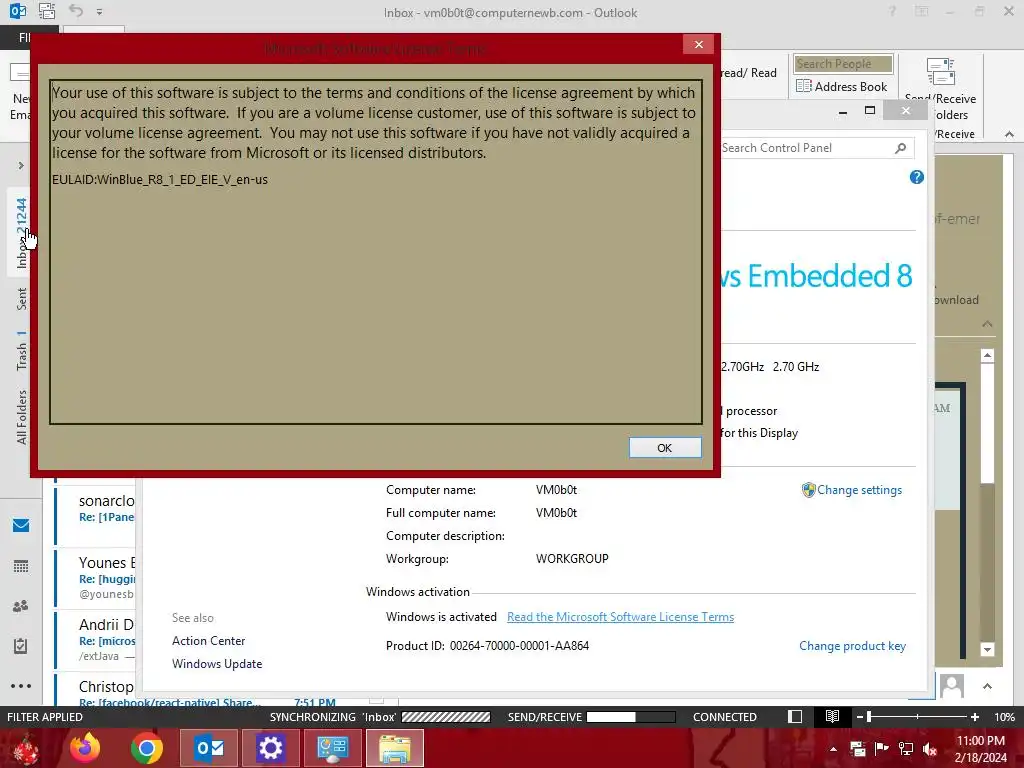Screen dimensions: 1024x768
Task: Collapse the Outlook ribbon with the chevron
Action: click(1010, 134)
